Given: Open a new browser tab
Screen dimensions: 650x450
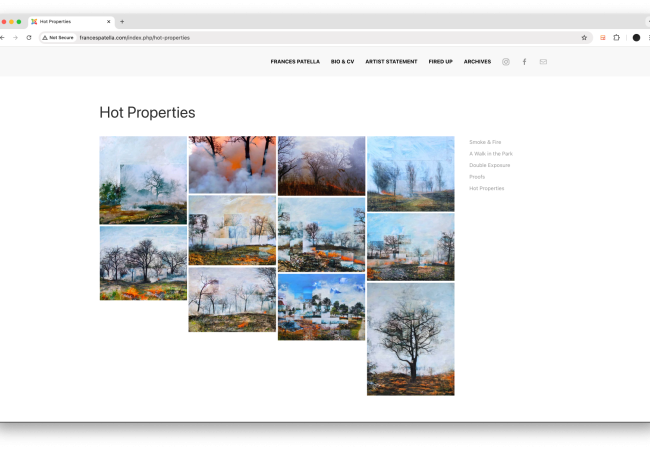Looking at the screenshot, I should tap(122, 21).
